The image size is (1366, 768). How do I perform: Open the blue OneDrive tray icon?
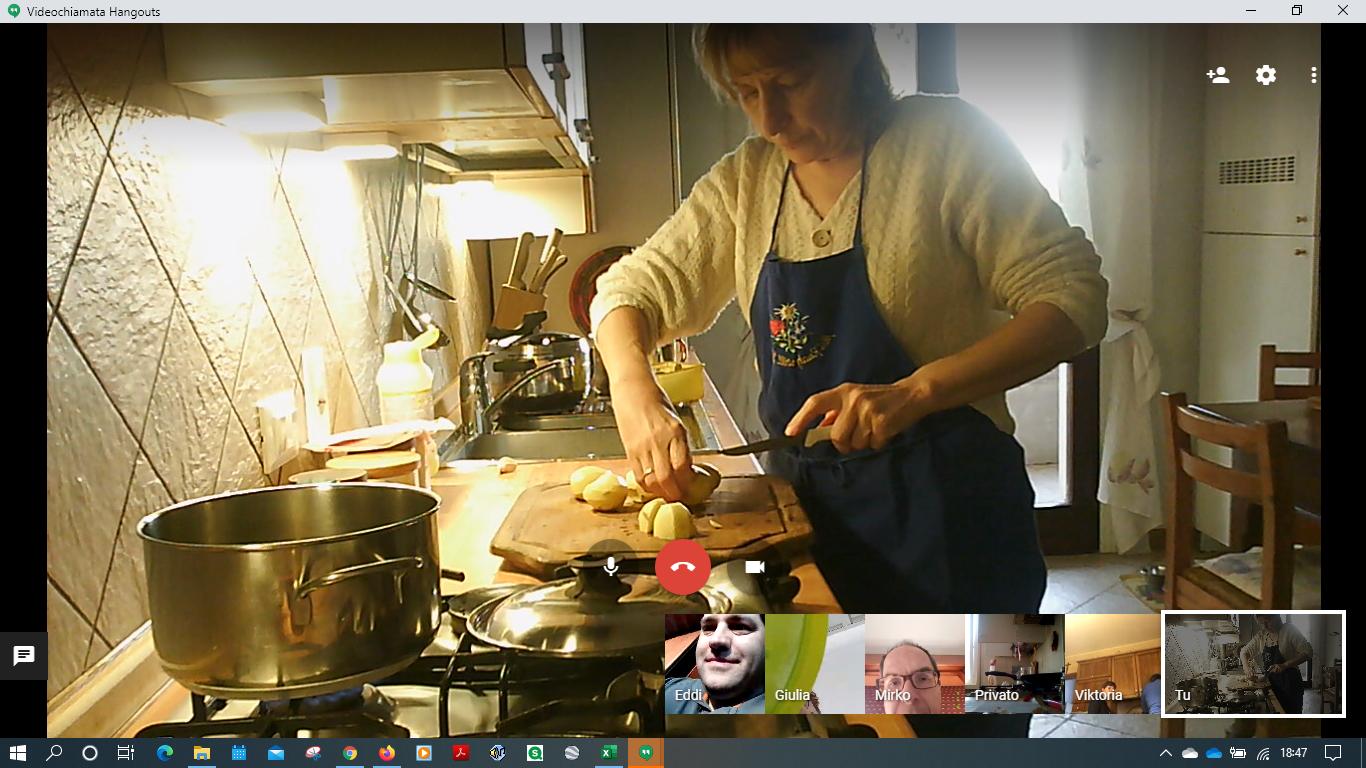(x=1214, y=753)
